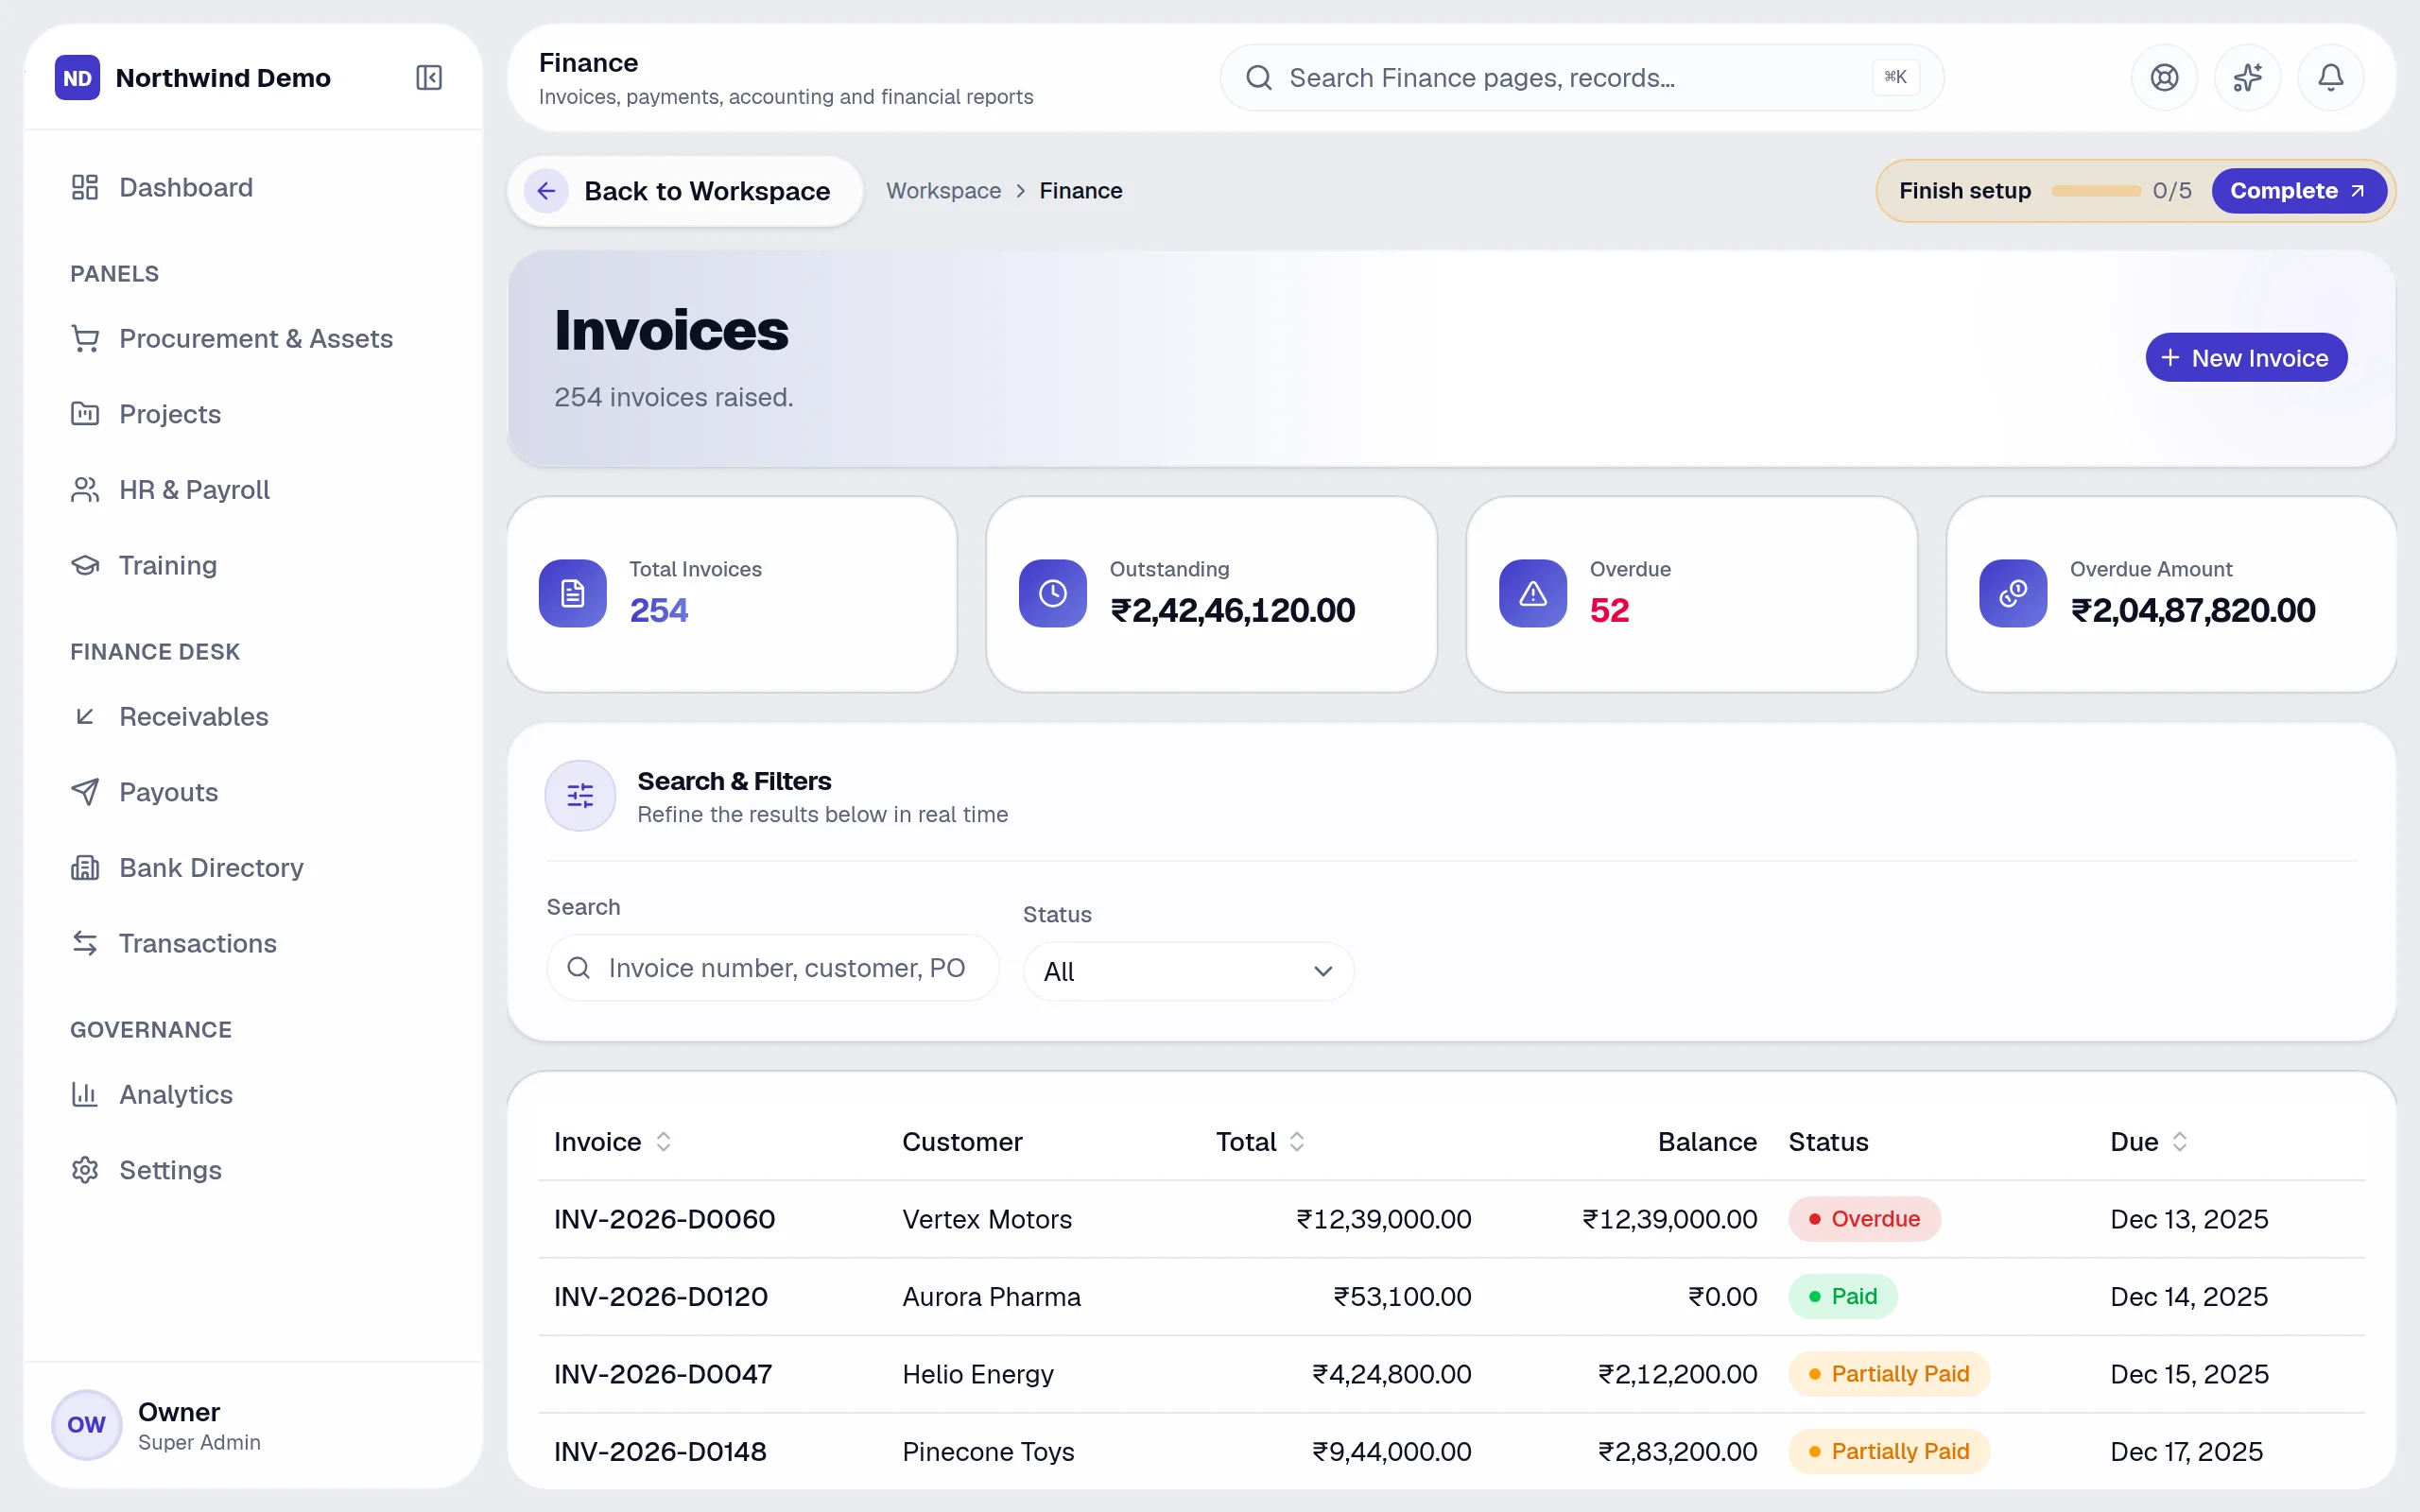The image size is (2420, 1512).
Task: Open the AI sparkle assistant icon
Action: (2247, 77)
